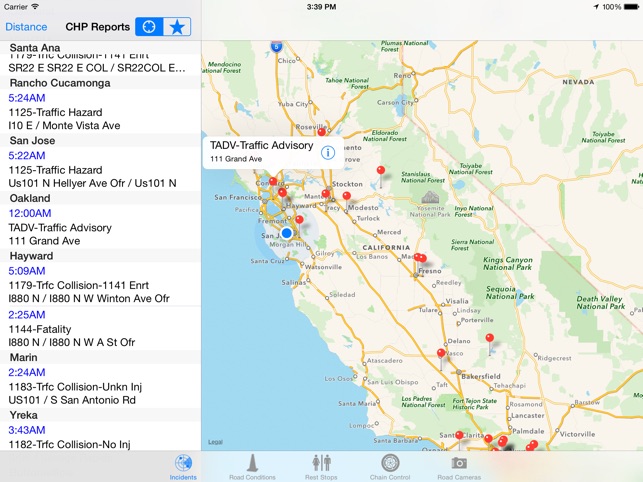This screenshot has height=482, width=643.
Task: Select the 1144-Fatality entry
Action: [40, 329]
